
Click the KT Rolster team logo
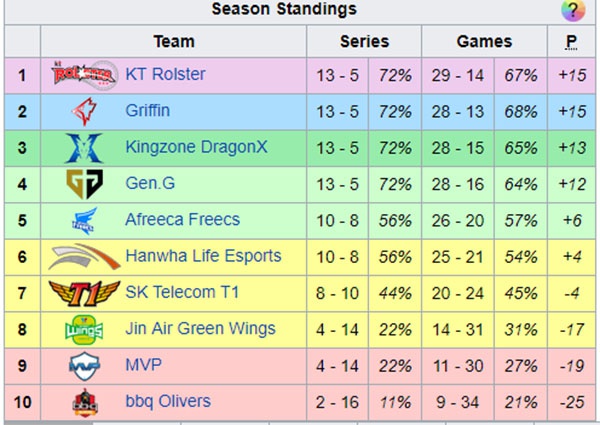coord(84,75)
